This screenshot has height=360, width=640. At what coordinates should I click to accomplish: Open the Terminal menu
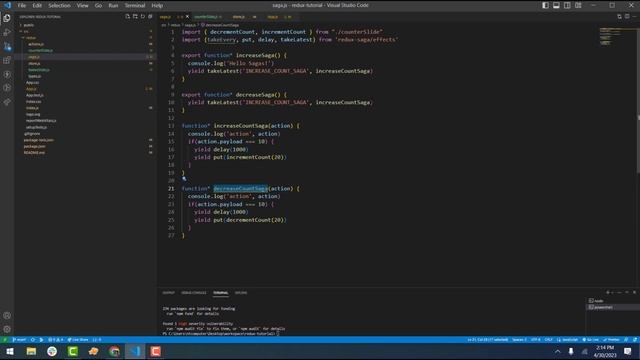point(135,5)
